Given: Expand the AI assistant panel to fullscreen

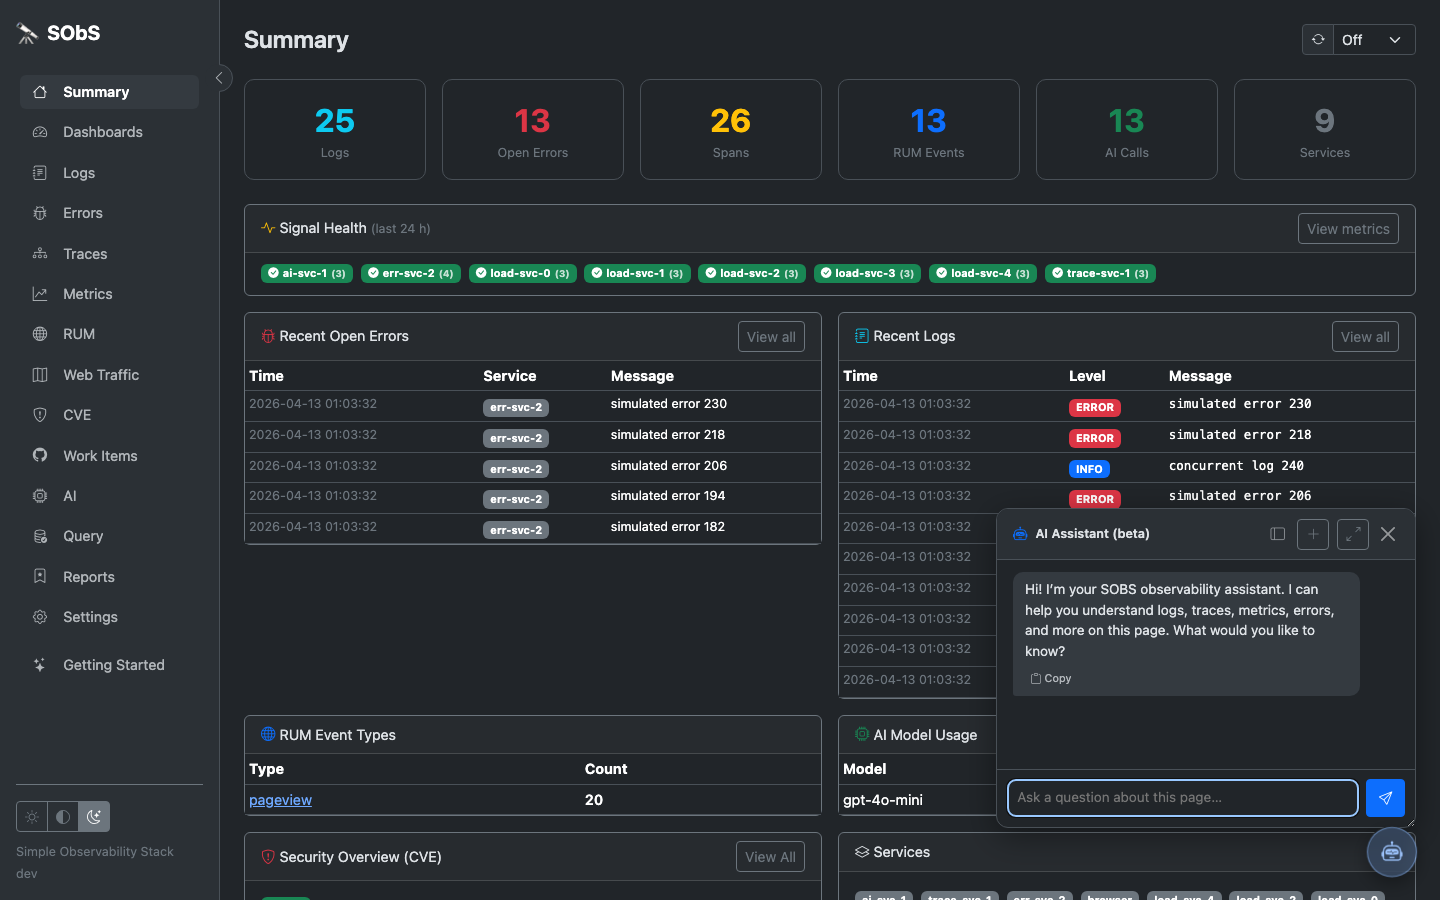Looking at the screenshot, I should pyautogui.click(x=1353, y=534).
